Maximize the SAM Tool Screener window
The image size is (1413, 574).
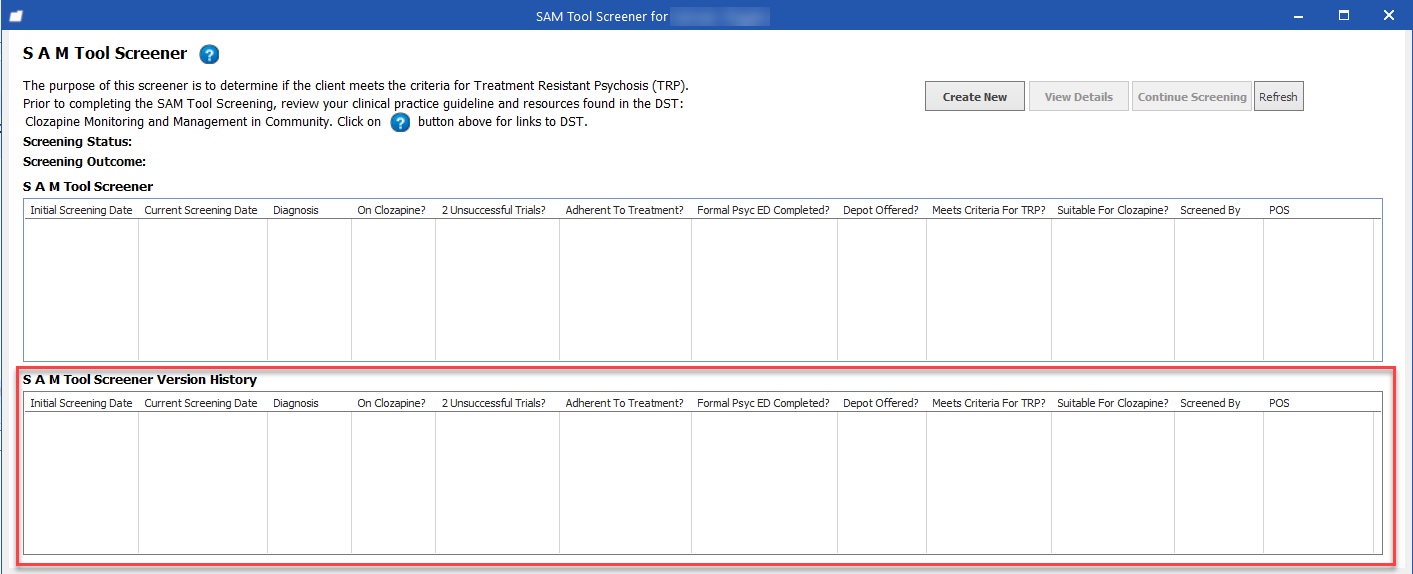click(x=1344, y=15)
